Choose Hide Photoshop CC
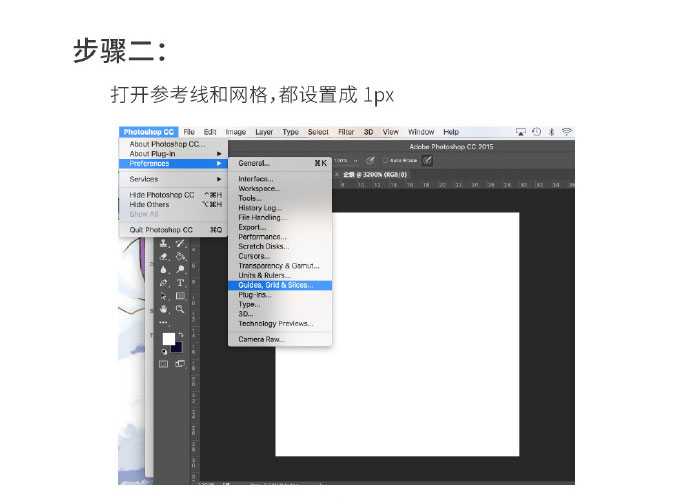The image size is (690, 504). coord(173,195)
